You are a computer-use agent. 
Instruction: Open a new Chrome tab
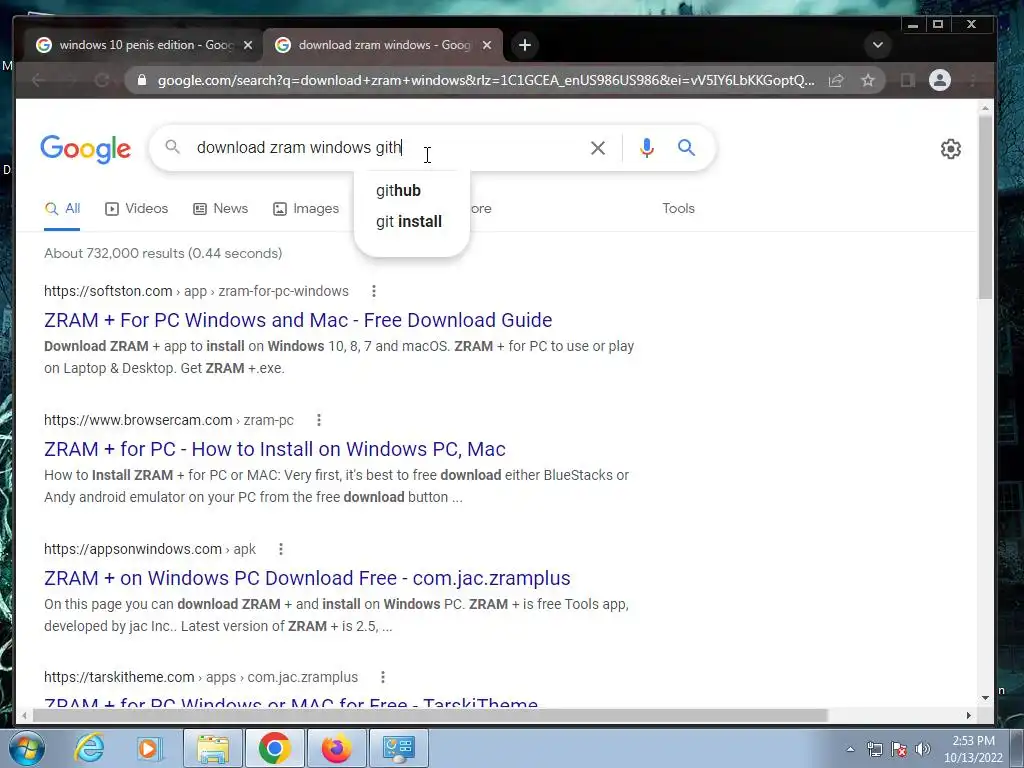[524, 45]
